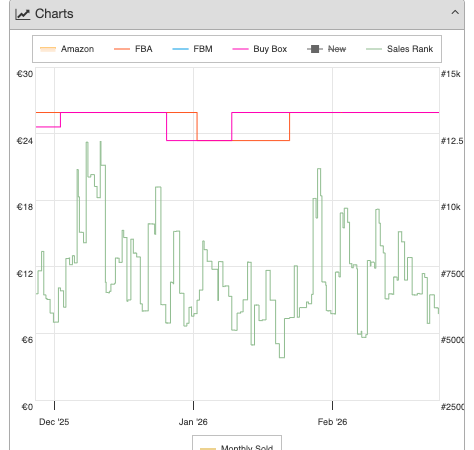Click the Buy Box pink legend swatch
The image size is (474, 450).
click(x=240, y=49)
